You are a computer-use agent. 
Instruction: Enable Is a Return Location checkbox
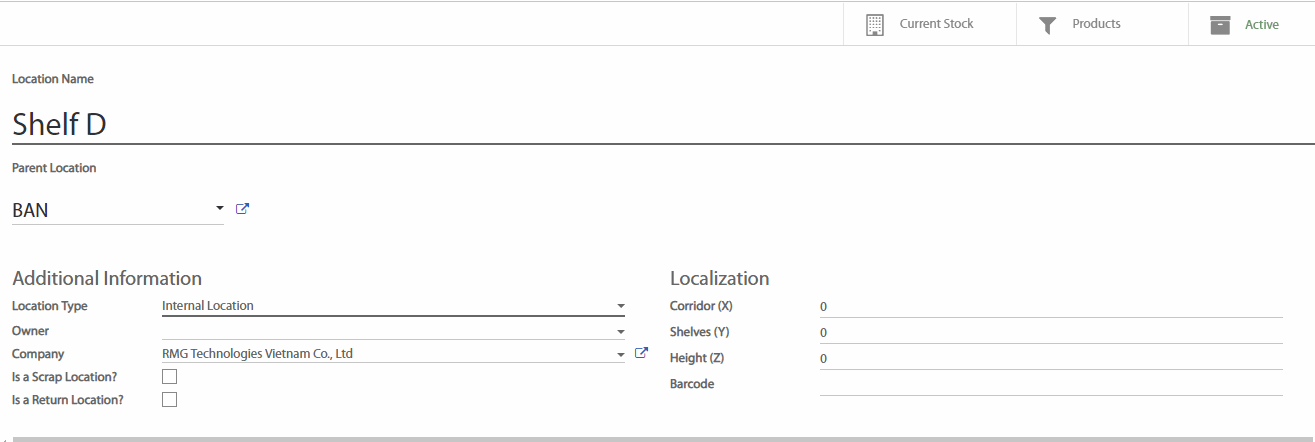[169, 400]
